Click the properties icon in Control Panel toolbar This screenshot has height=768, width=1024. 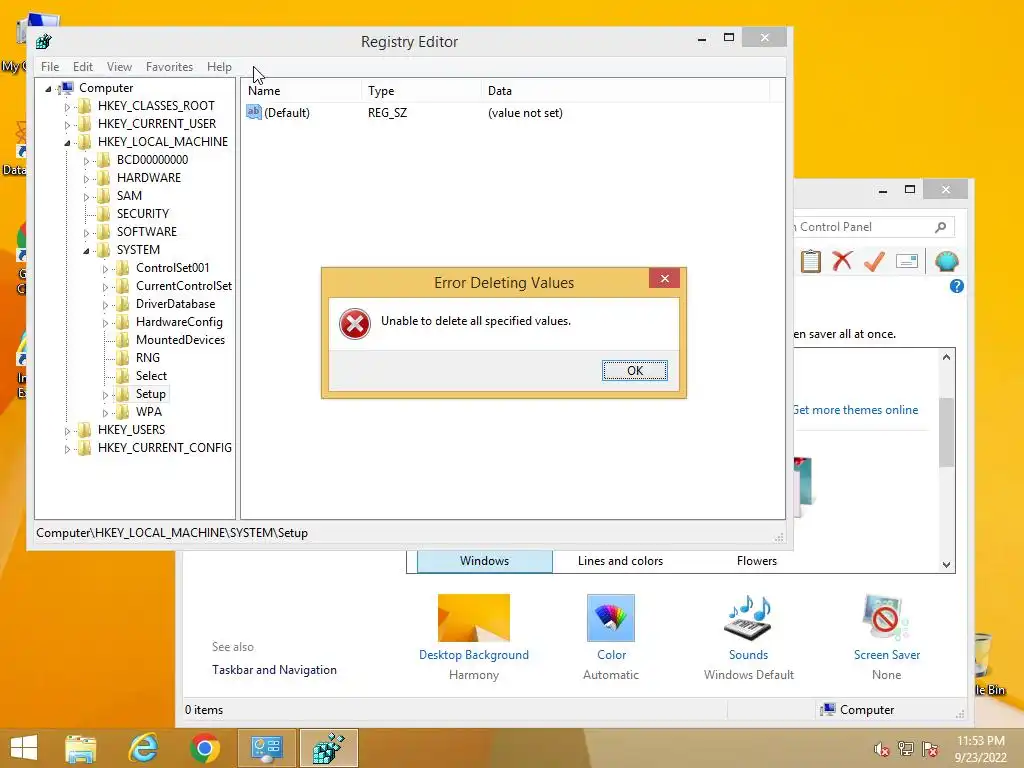(x=906, y=261)
